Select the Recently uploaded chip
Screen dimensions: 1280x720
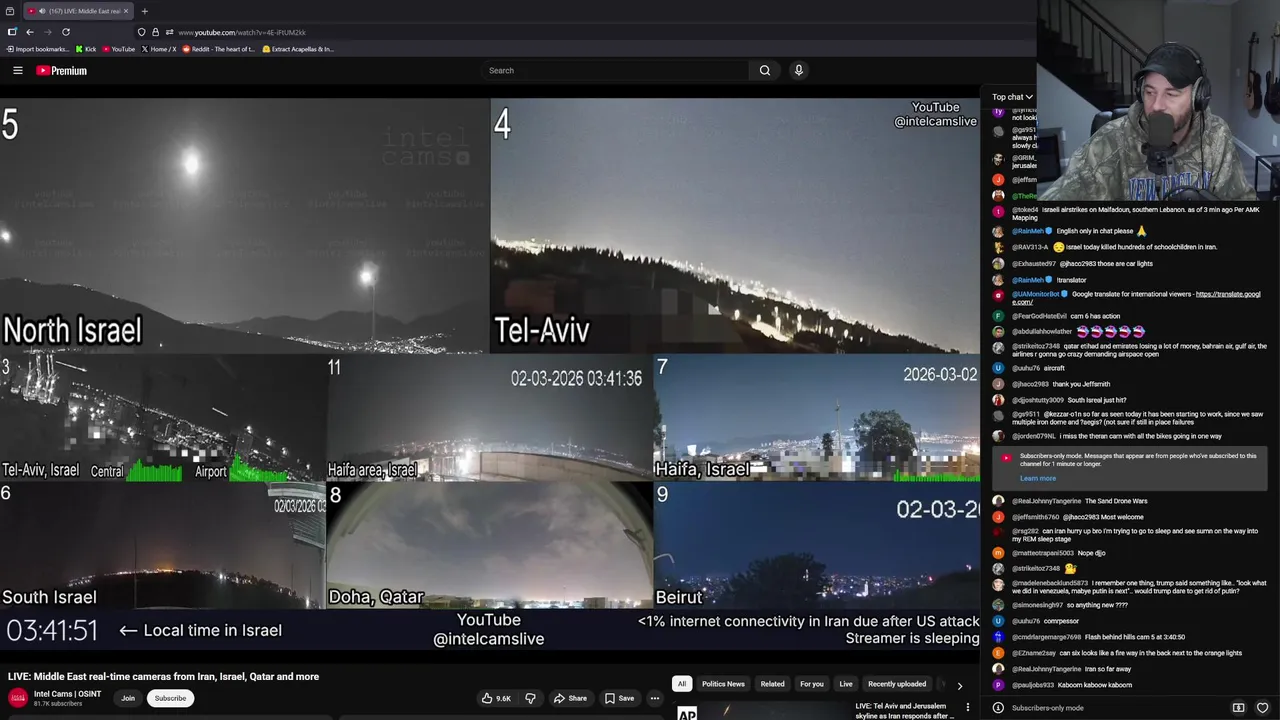click(x=897, y=684)
